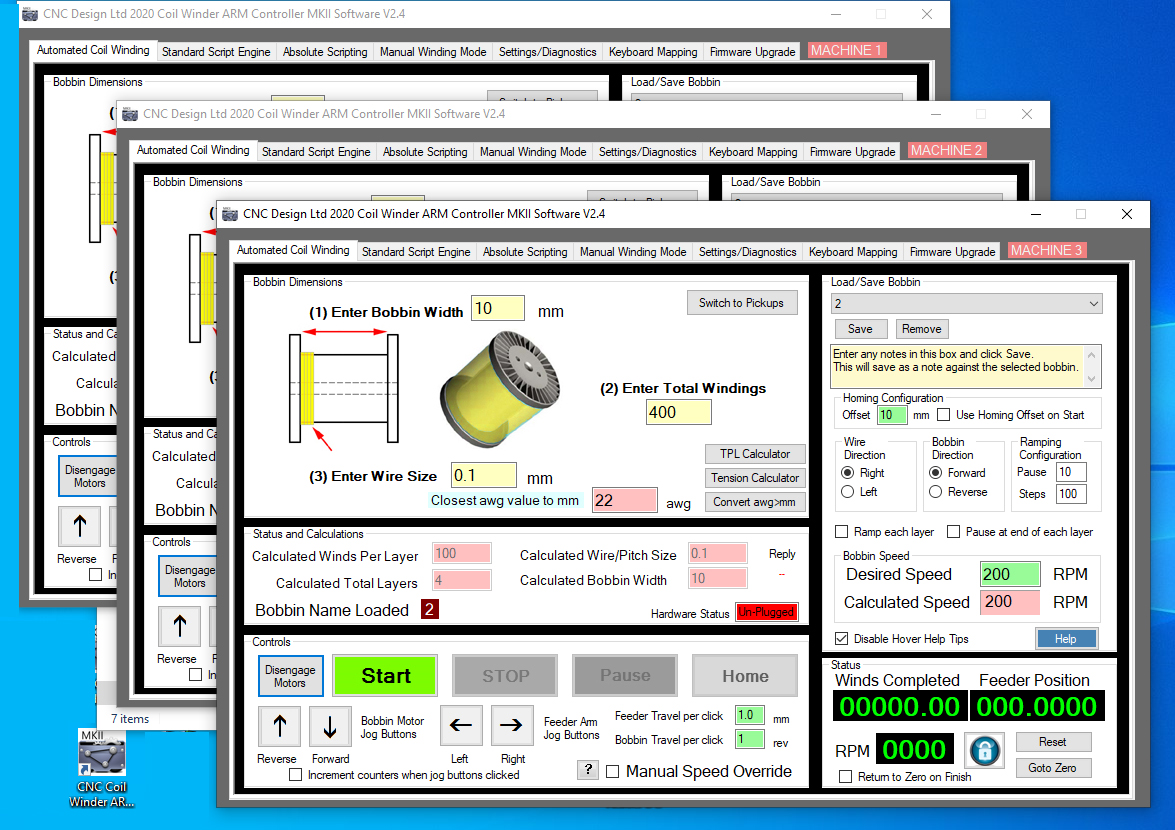The height and width of the screenshot is (830, 1175).
Task: Click the question mark help button
Action: point(588,769)
